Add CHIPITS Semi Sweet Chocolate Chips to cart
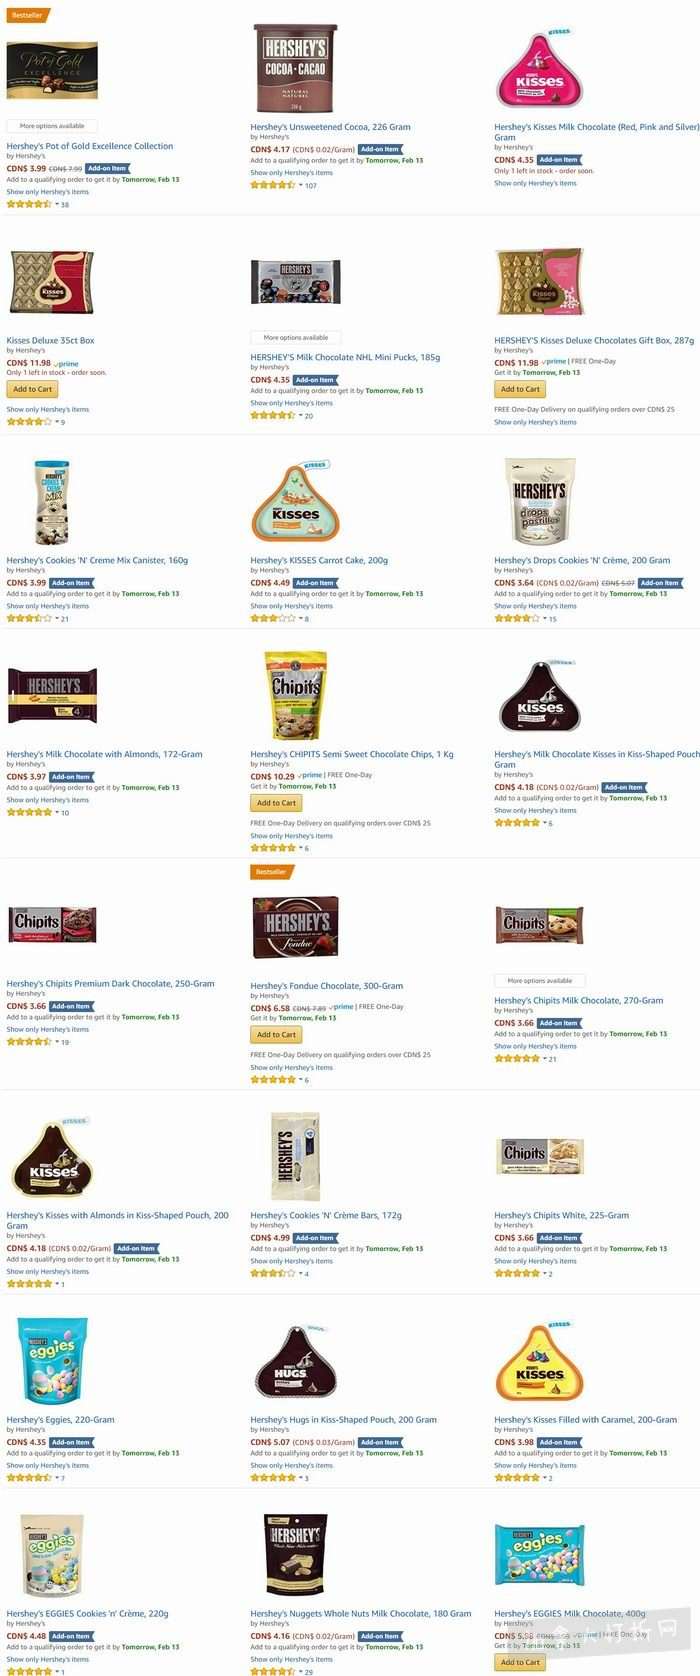 tap(276, 802)
